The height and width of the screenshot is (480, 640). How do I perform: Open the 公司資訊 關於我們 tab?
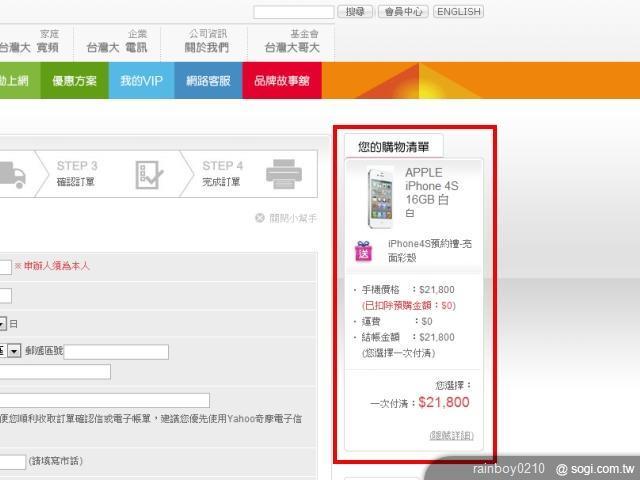207,42
